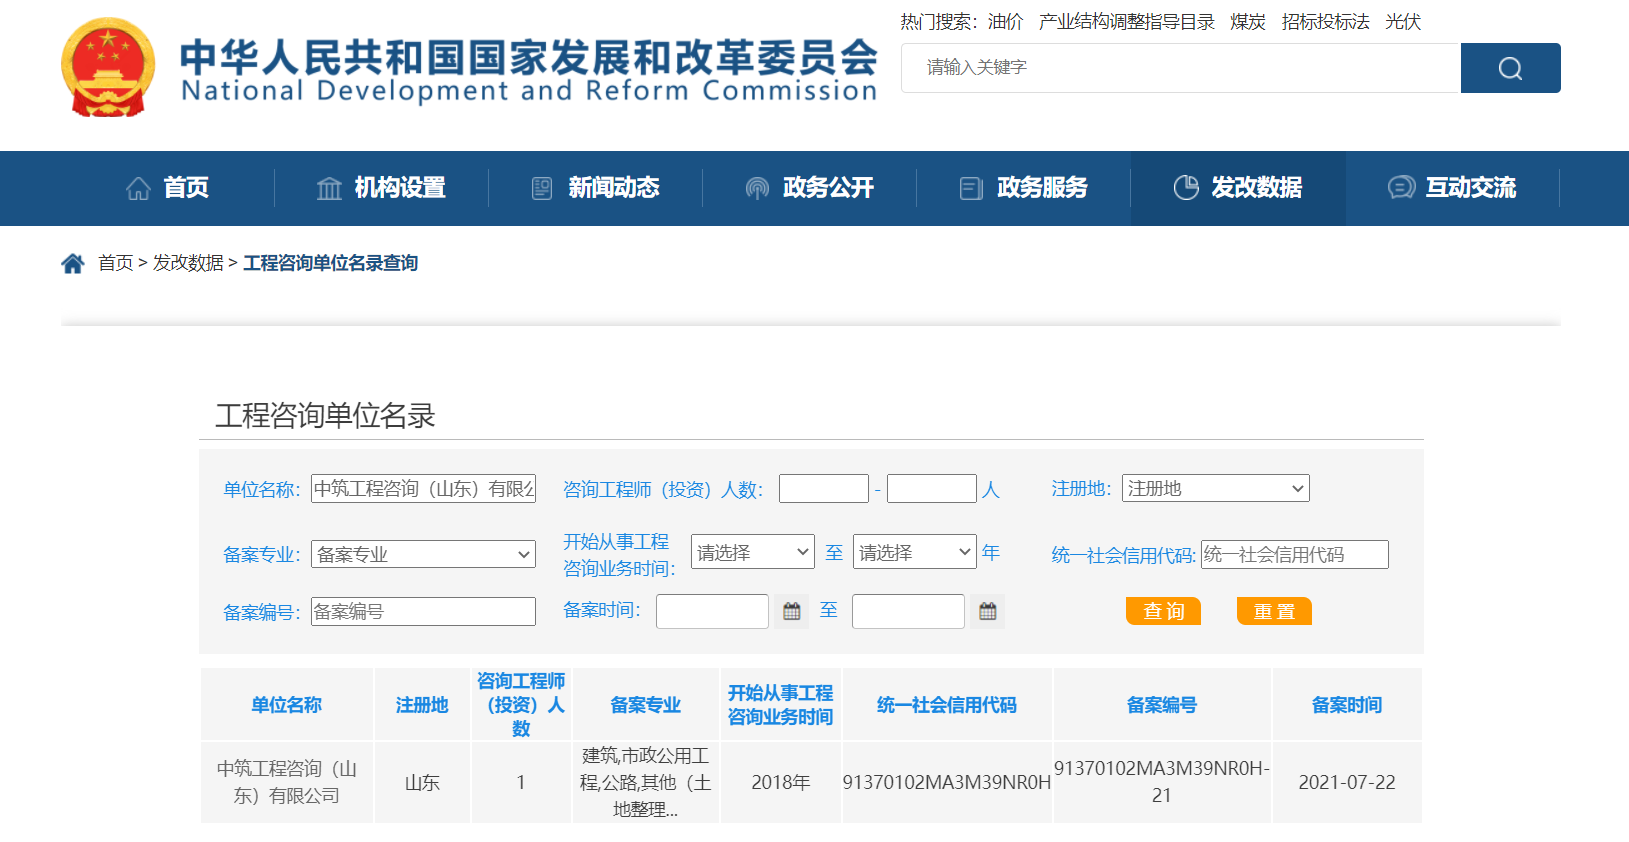Go to 互动交流 navigation tab
This screenshot has height=842, width=1629.
pyautogui.click(x=1452, y=188)
